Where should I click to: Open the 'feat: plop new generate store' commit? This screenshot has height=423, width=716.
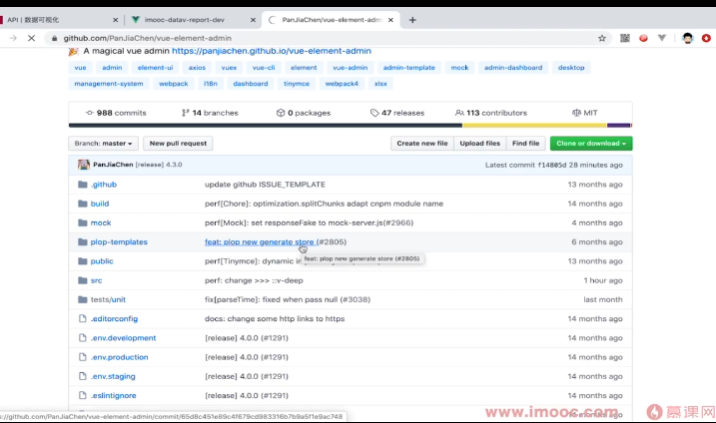pos(259,242)
